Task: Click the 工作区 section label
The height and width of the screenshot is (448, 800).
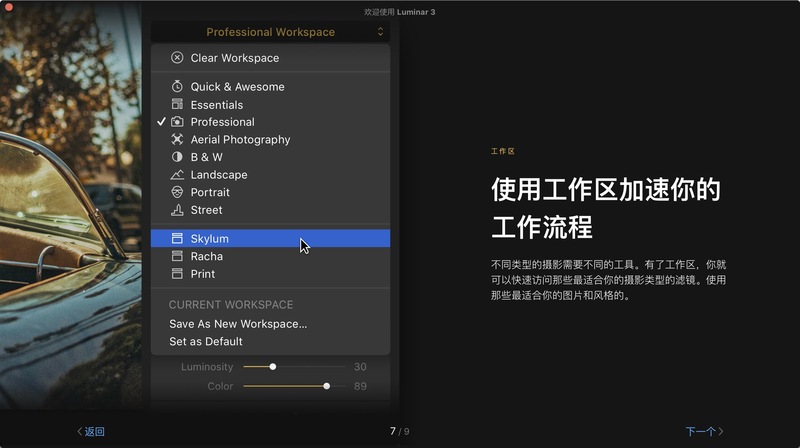Action: pos(503,151)
